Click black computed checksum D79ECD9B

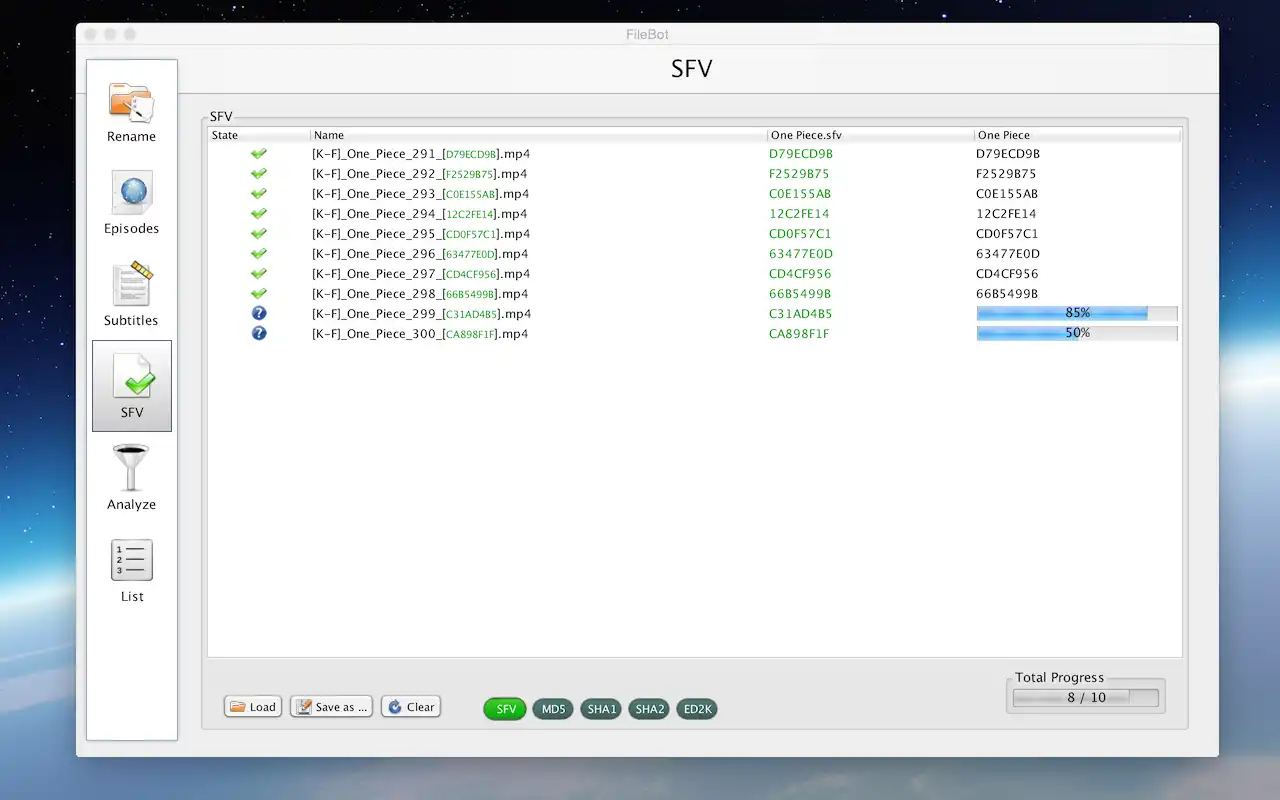pyautogui.click(x=1008, y=154)
